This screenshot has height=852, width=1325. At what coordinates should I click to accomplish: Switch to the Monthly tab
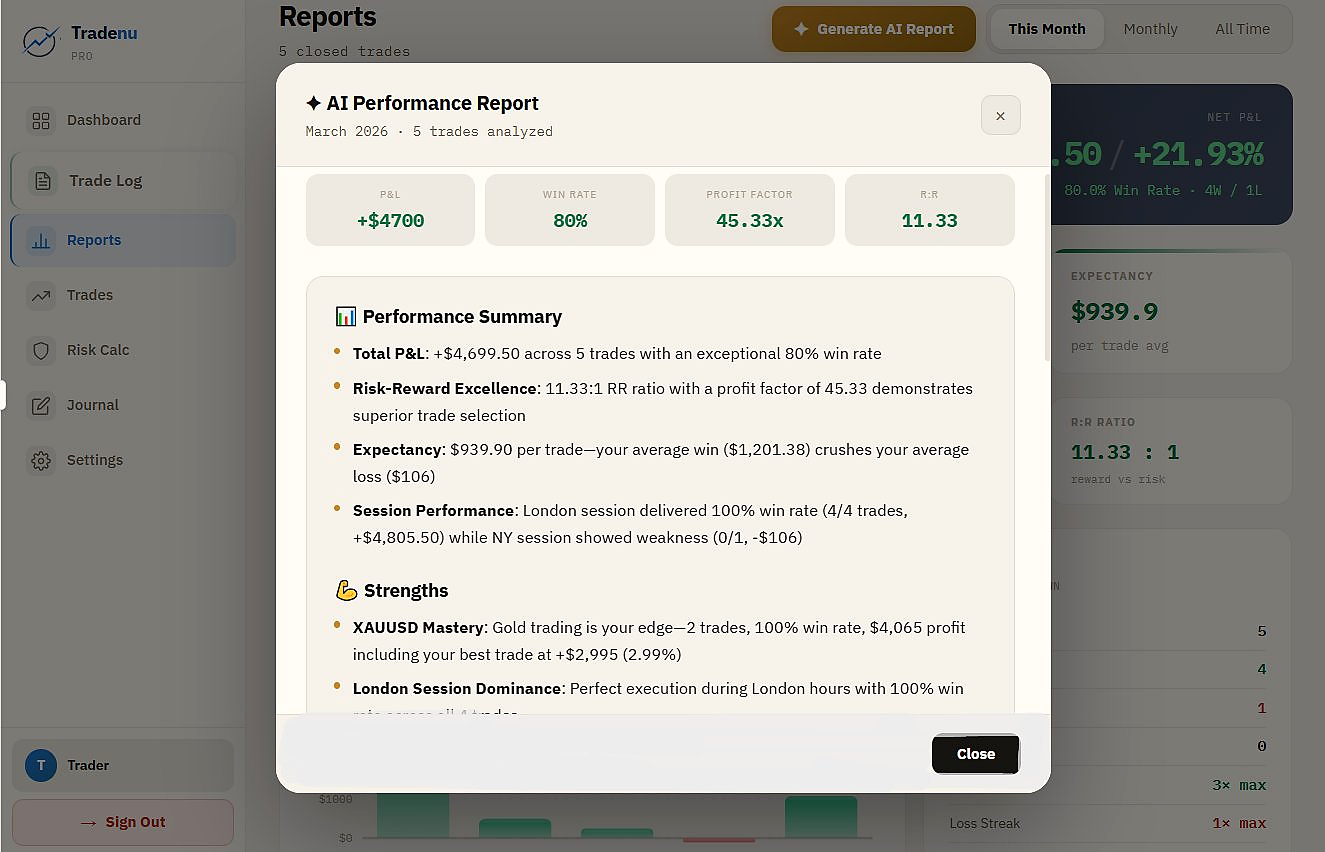(x=1150, y=29)
